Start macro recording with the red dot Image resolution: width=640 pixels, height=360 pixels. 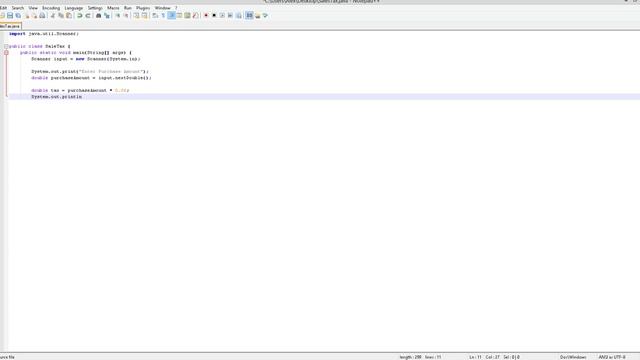click(x=206, y=16)
